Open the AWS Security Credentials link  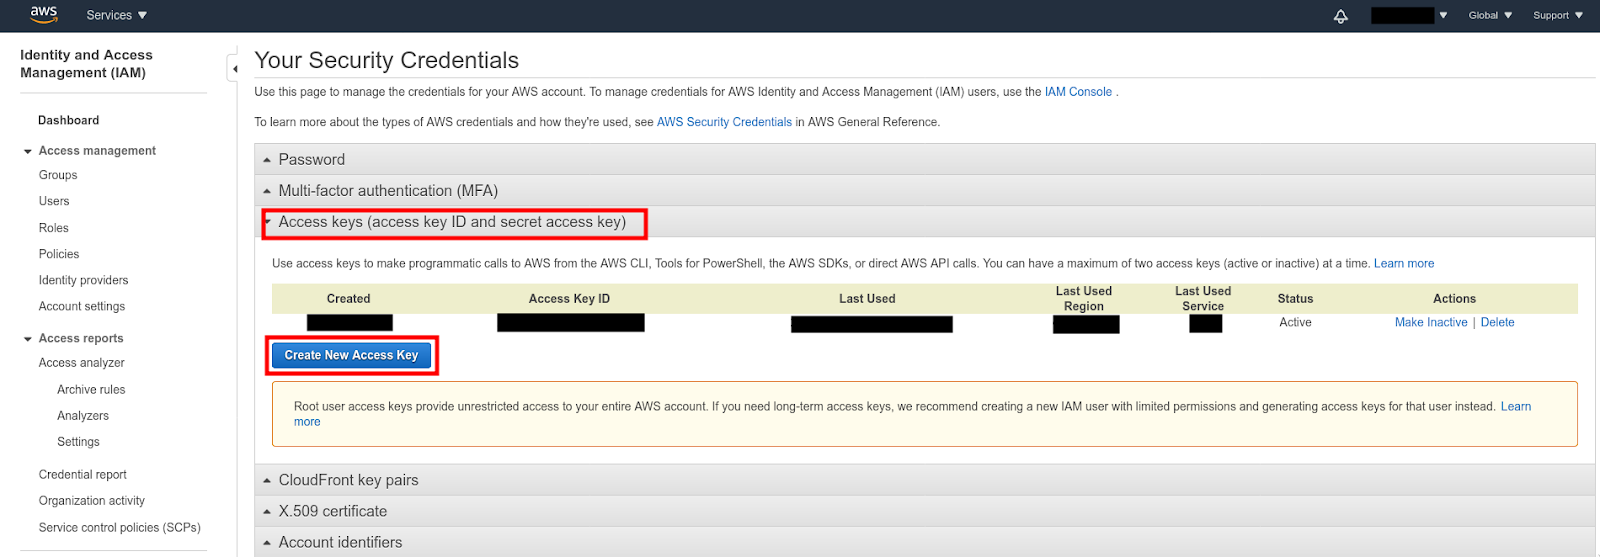[x=724, y=122]
